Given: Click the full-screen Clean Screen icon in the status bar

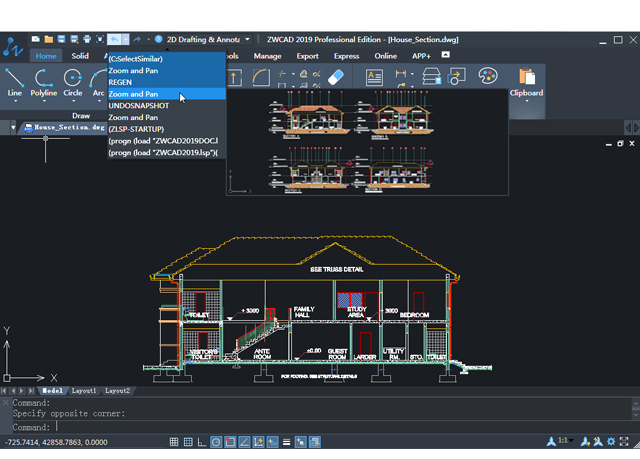Looking at the screenshot, I should point(624,441).
